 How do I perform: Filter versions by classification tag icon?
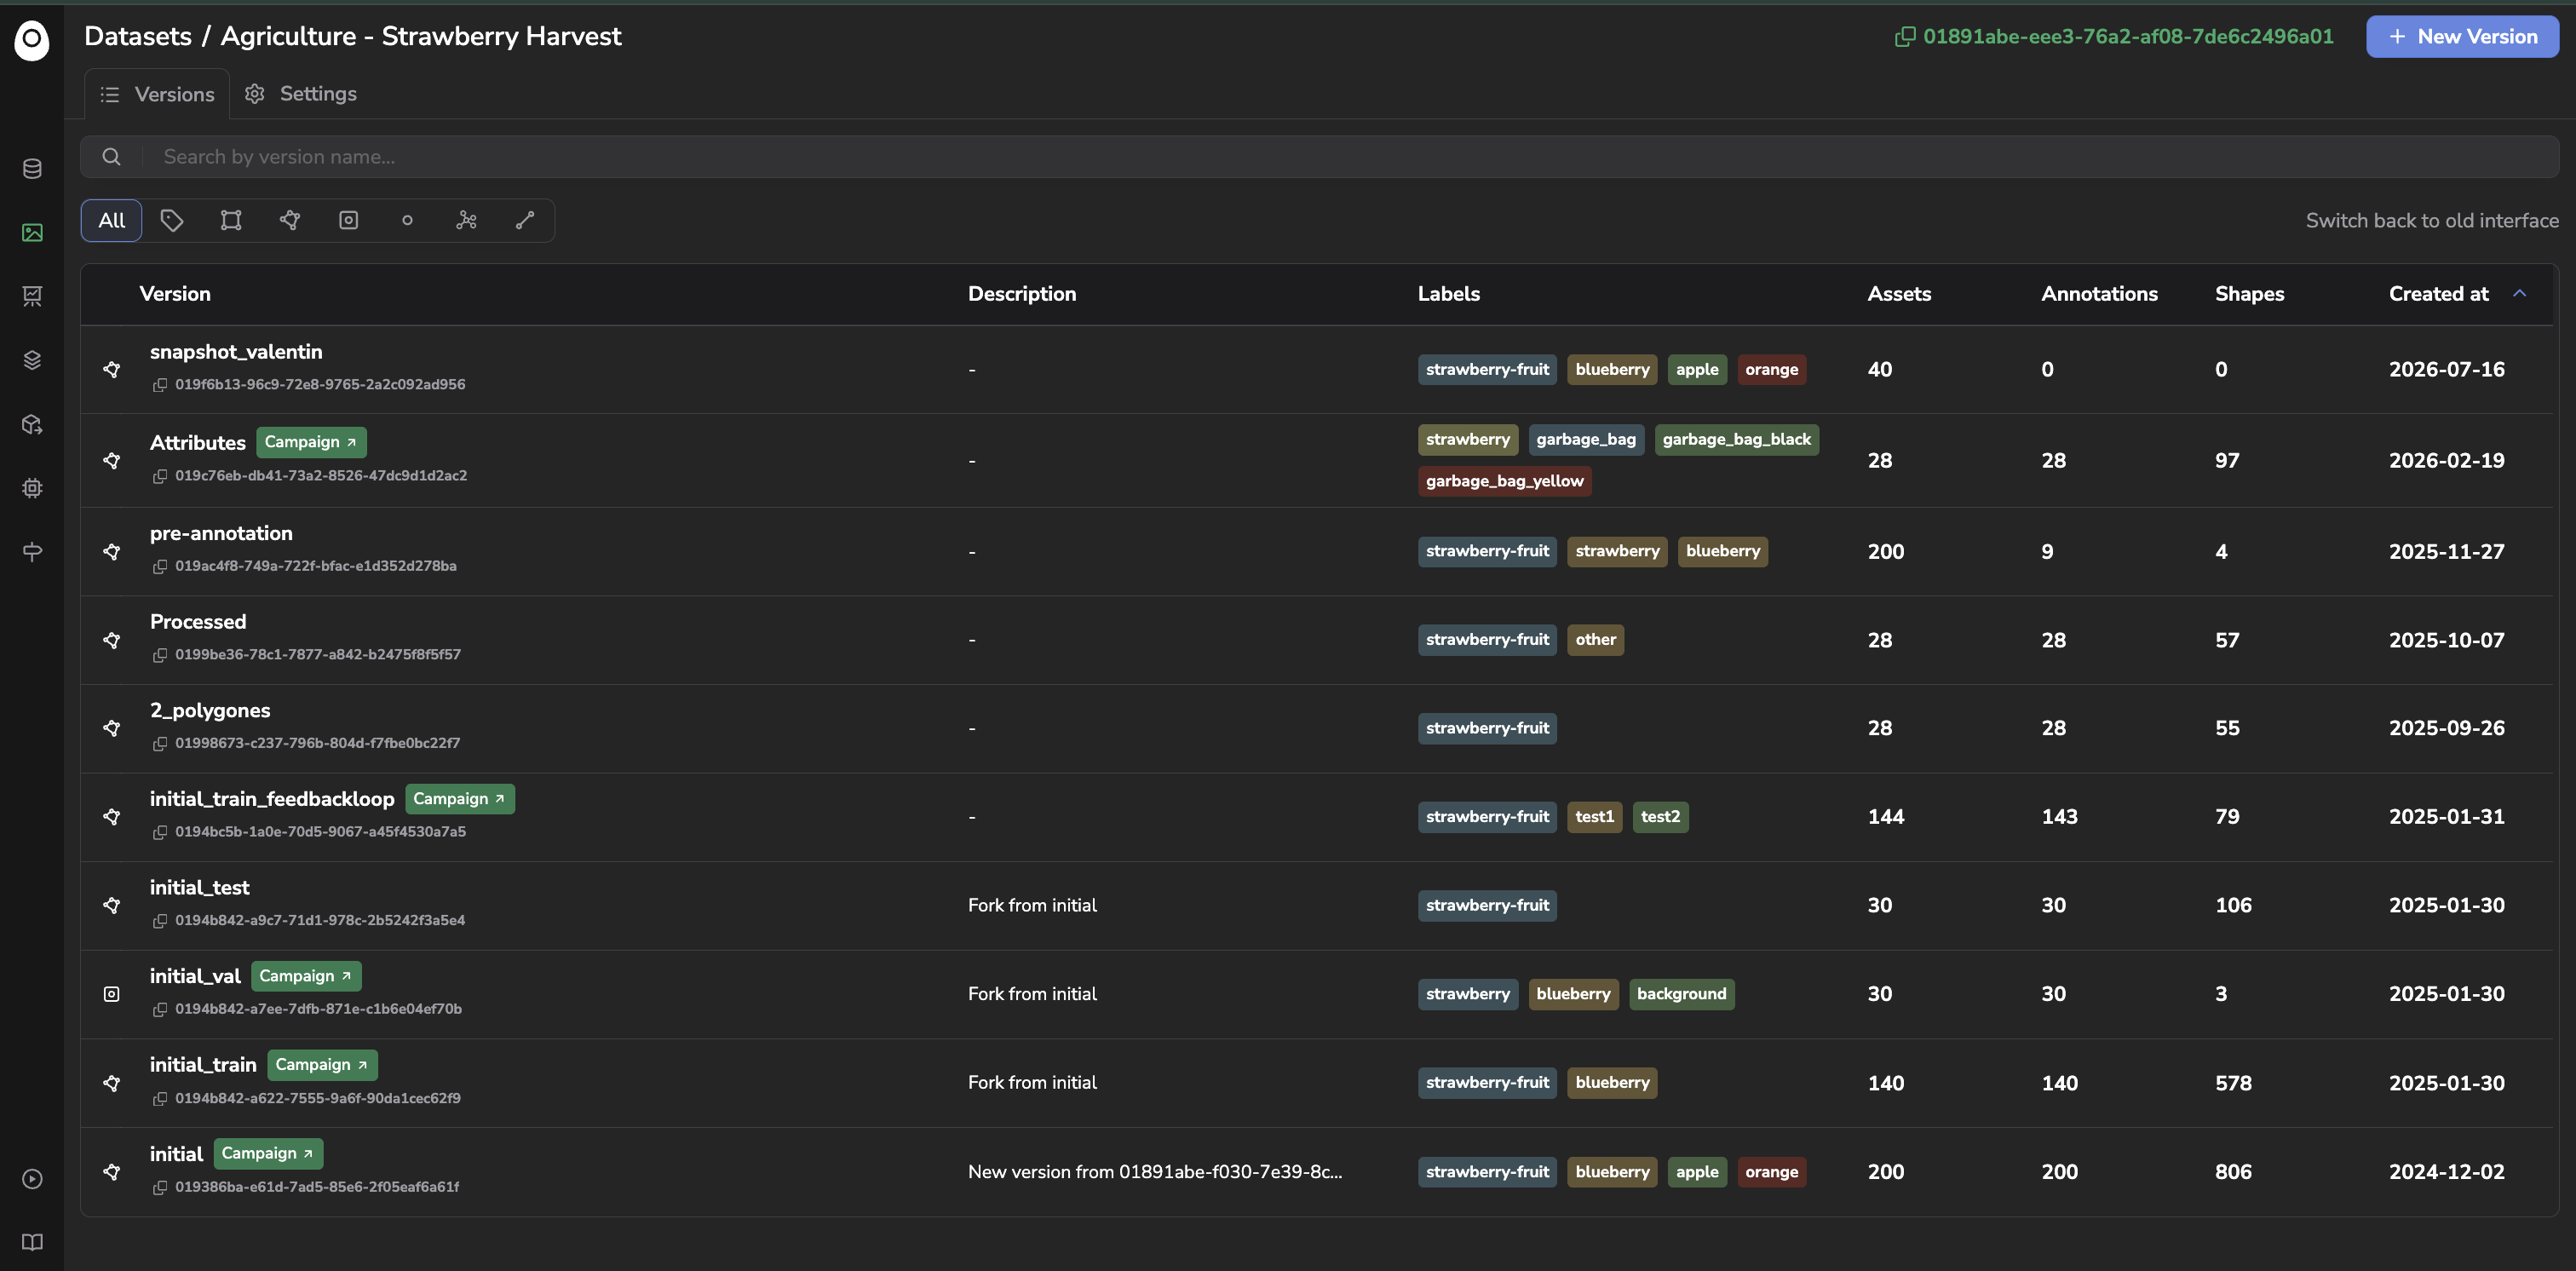(x=172, y=220)
